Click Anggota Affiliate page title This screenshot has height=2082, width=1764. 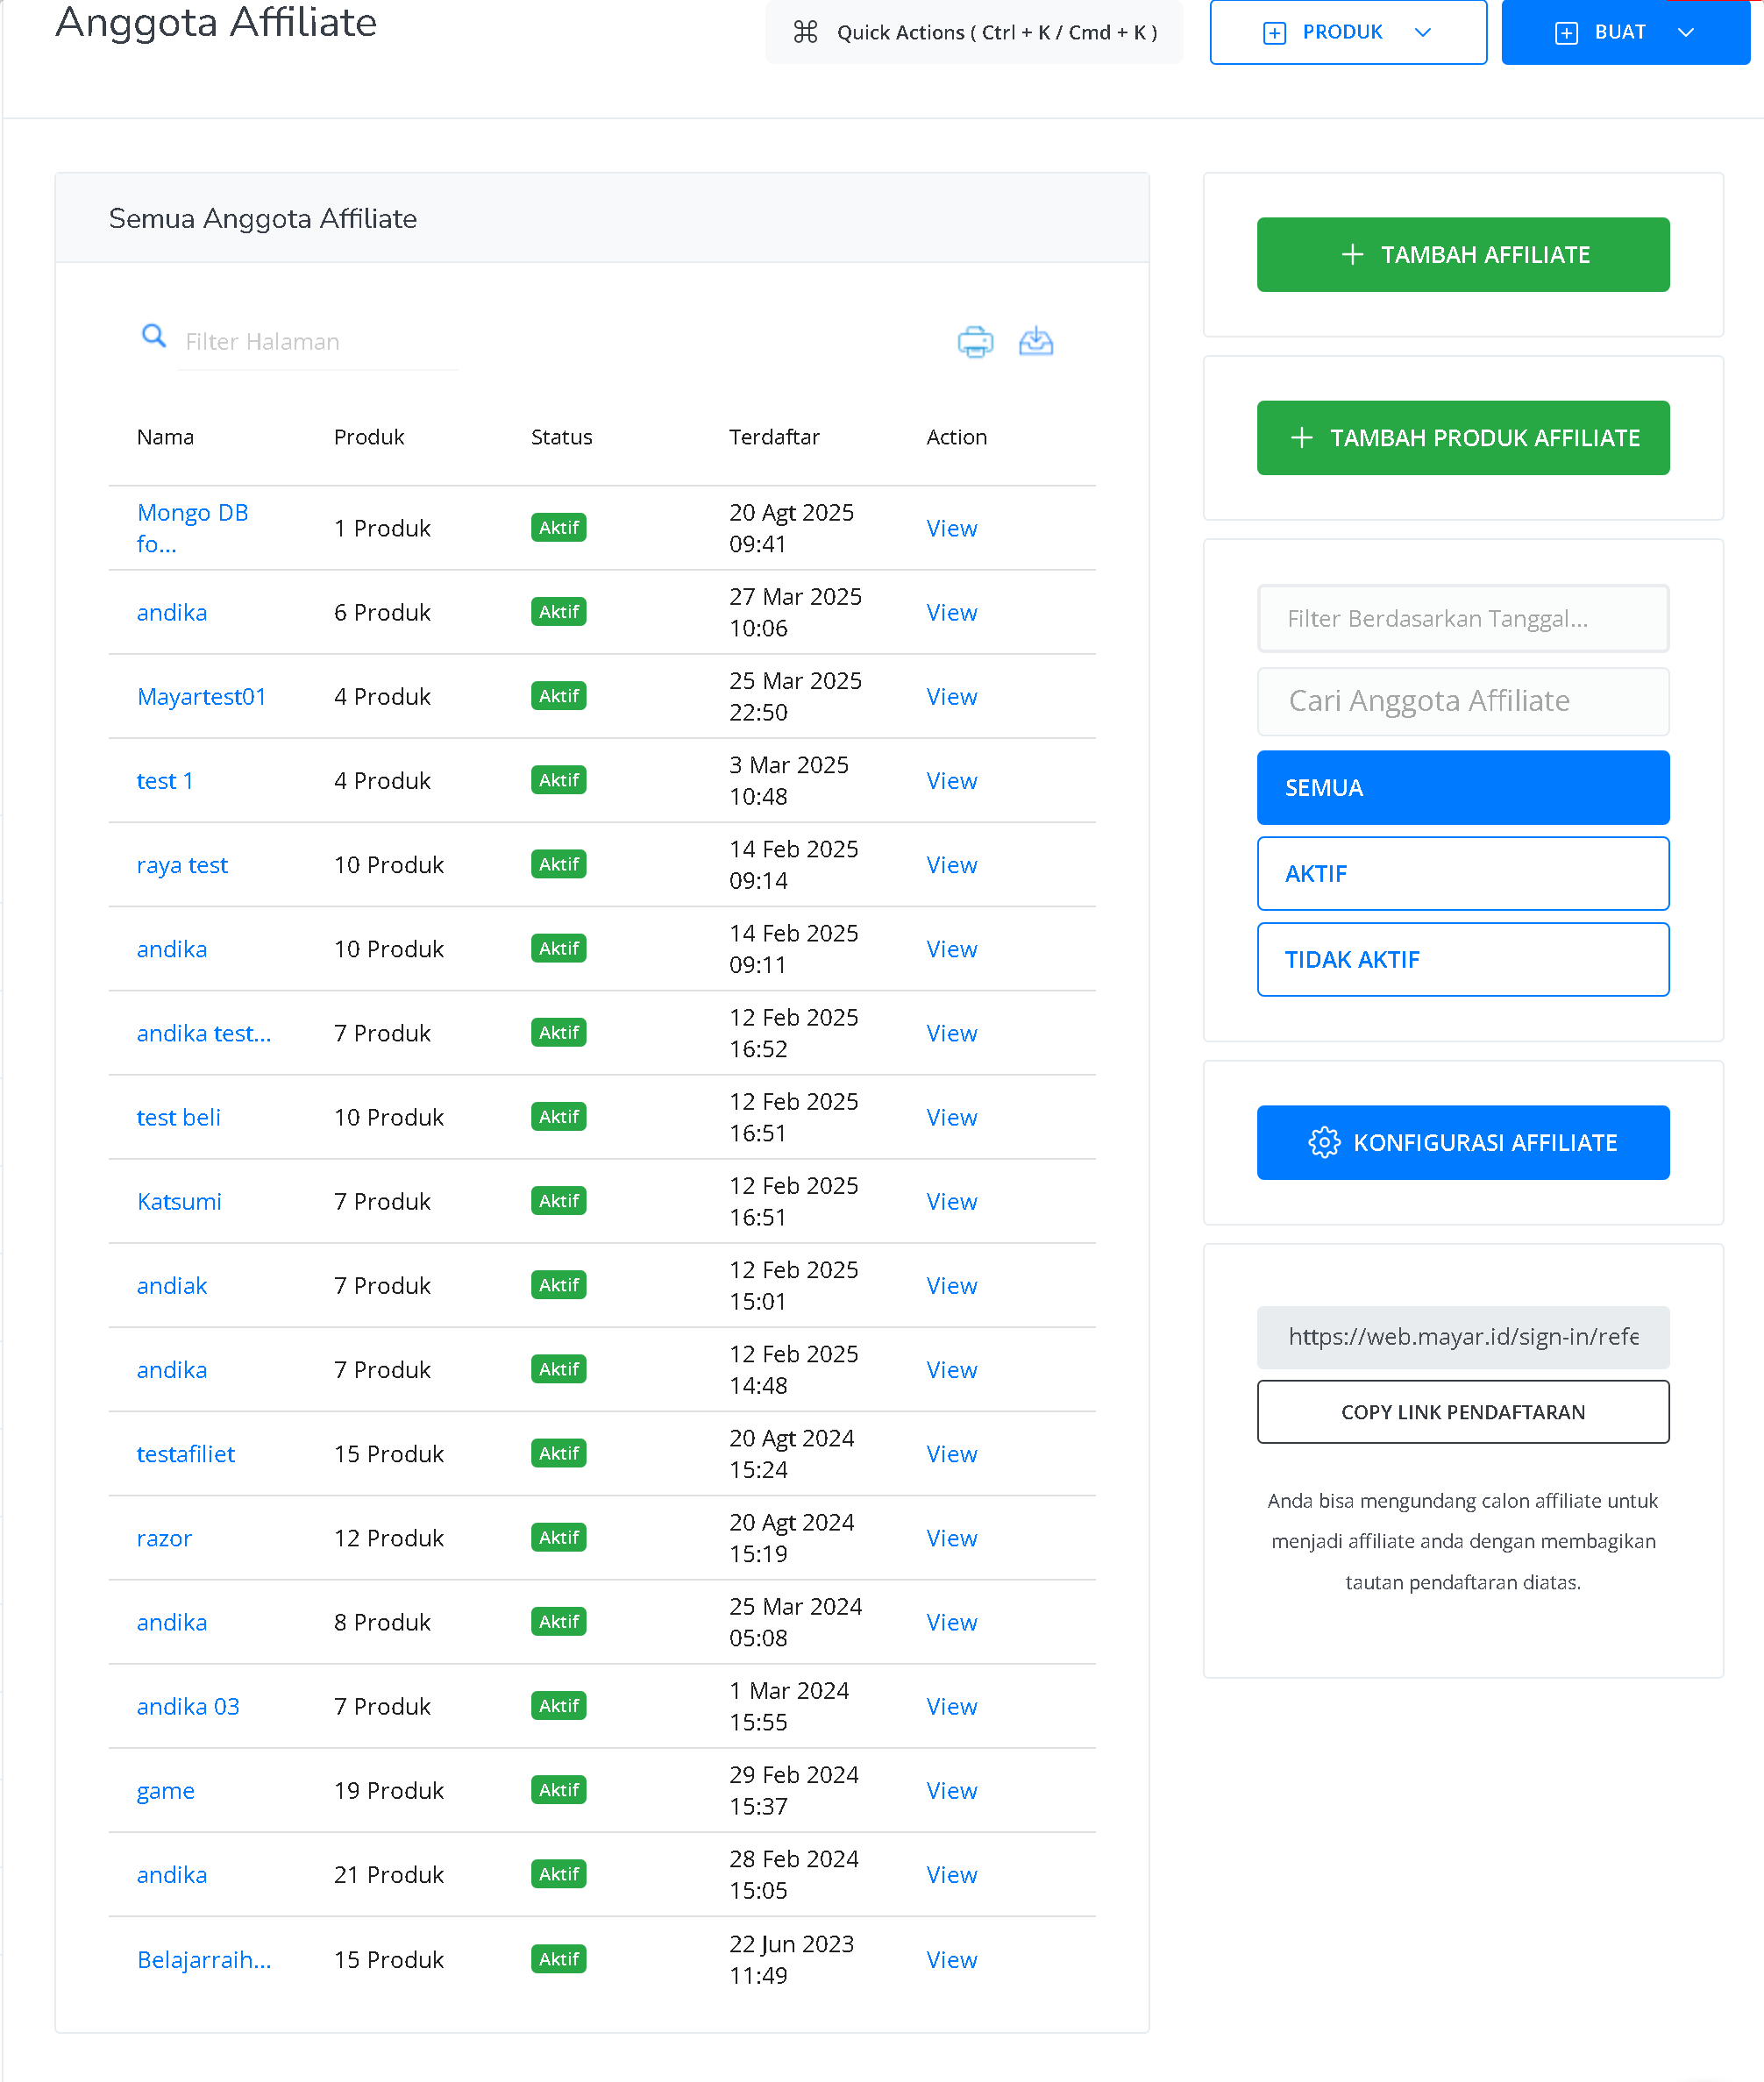click(216, 22)
